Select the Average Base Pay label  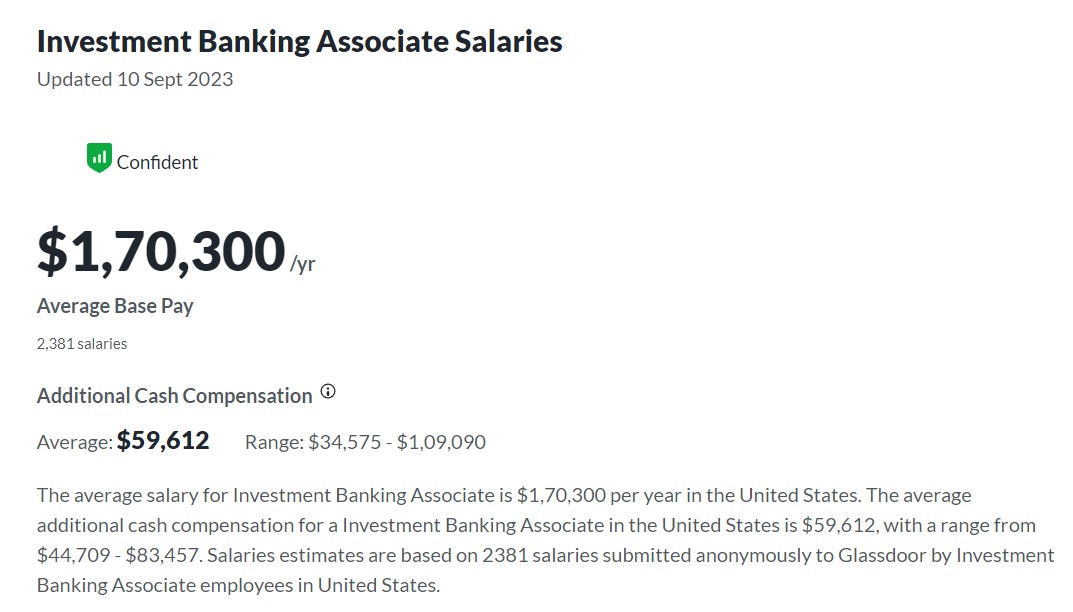115,306
